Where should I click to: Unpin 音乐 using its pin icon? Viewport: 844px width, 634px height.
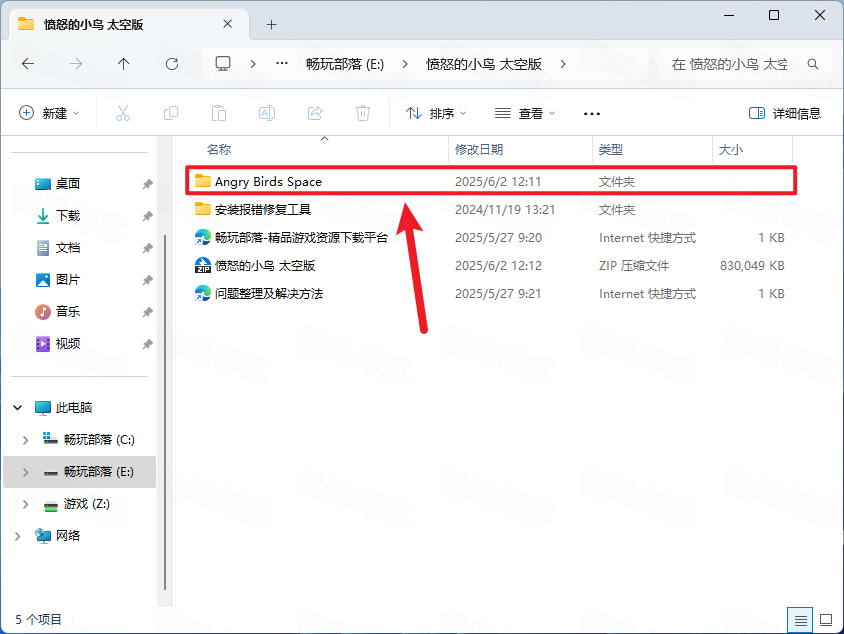(147, 312)
